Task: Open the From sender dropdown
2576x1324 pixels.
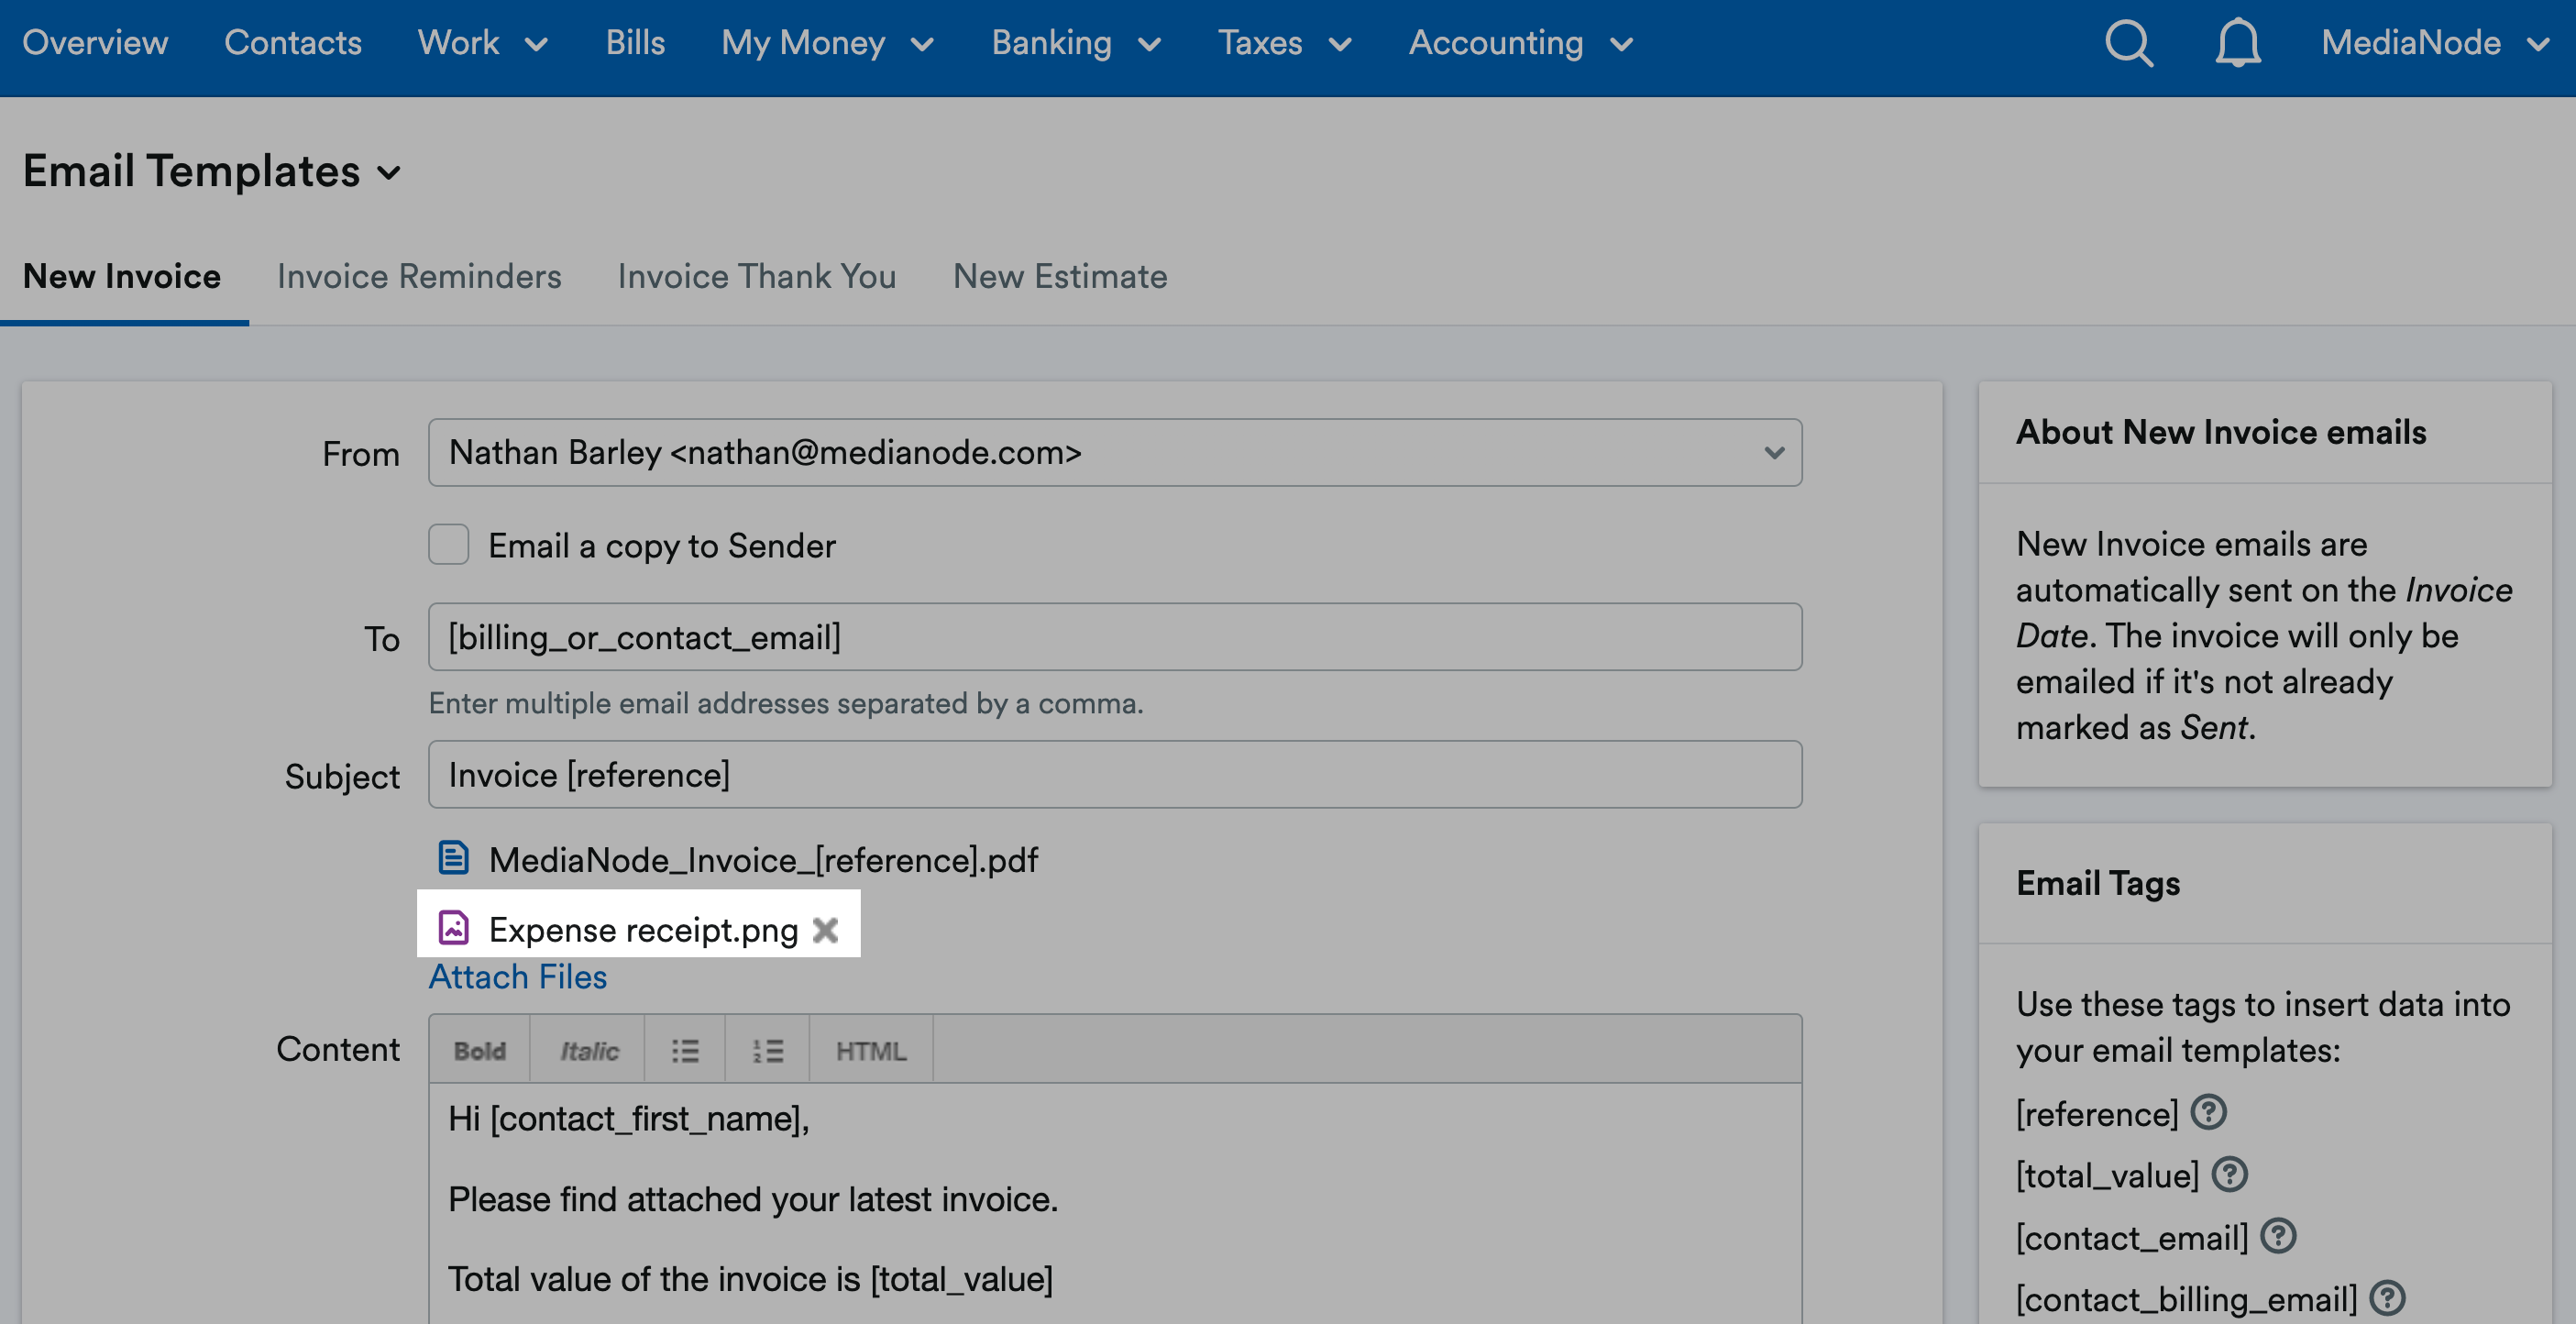Action: pyautogui.click(x=1115, y=453)
